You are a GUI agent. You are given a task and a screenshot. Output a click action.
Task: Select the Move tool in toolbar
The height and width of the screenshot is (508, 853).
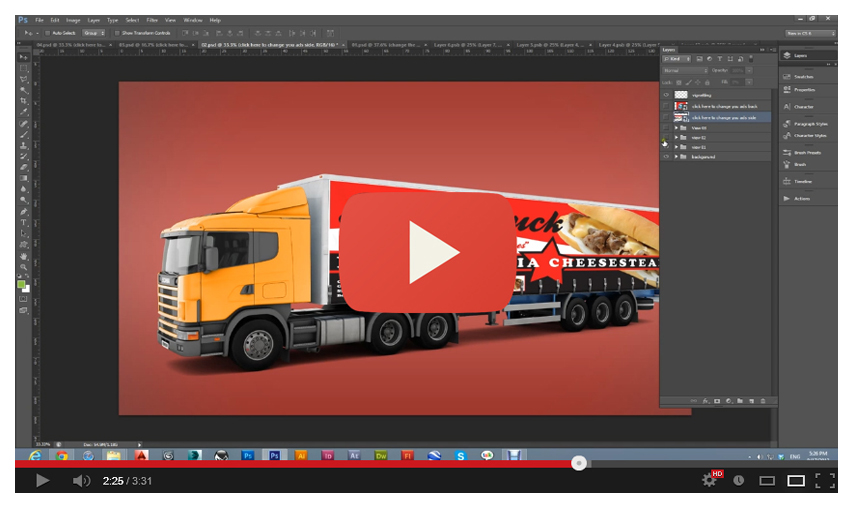[23, 57]
